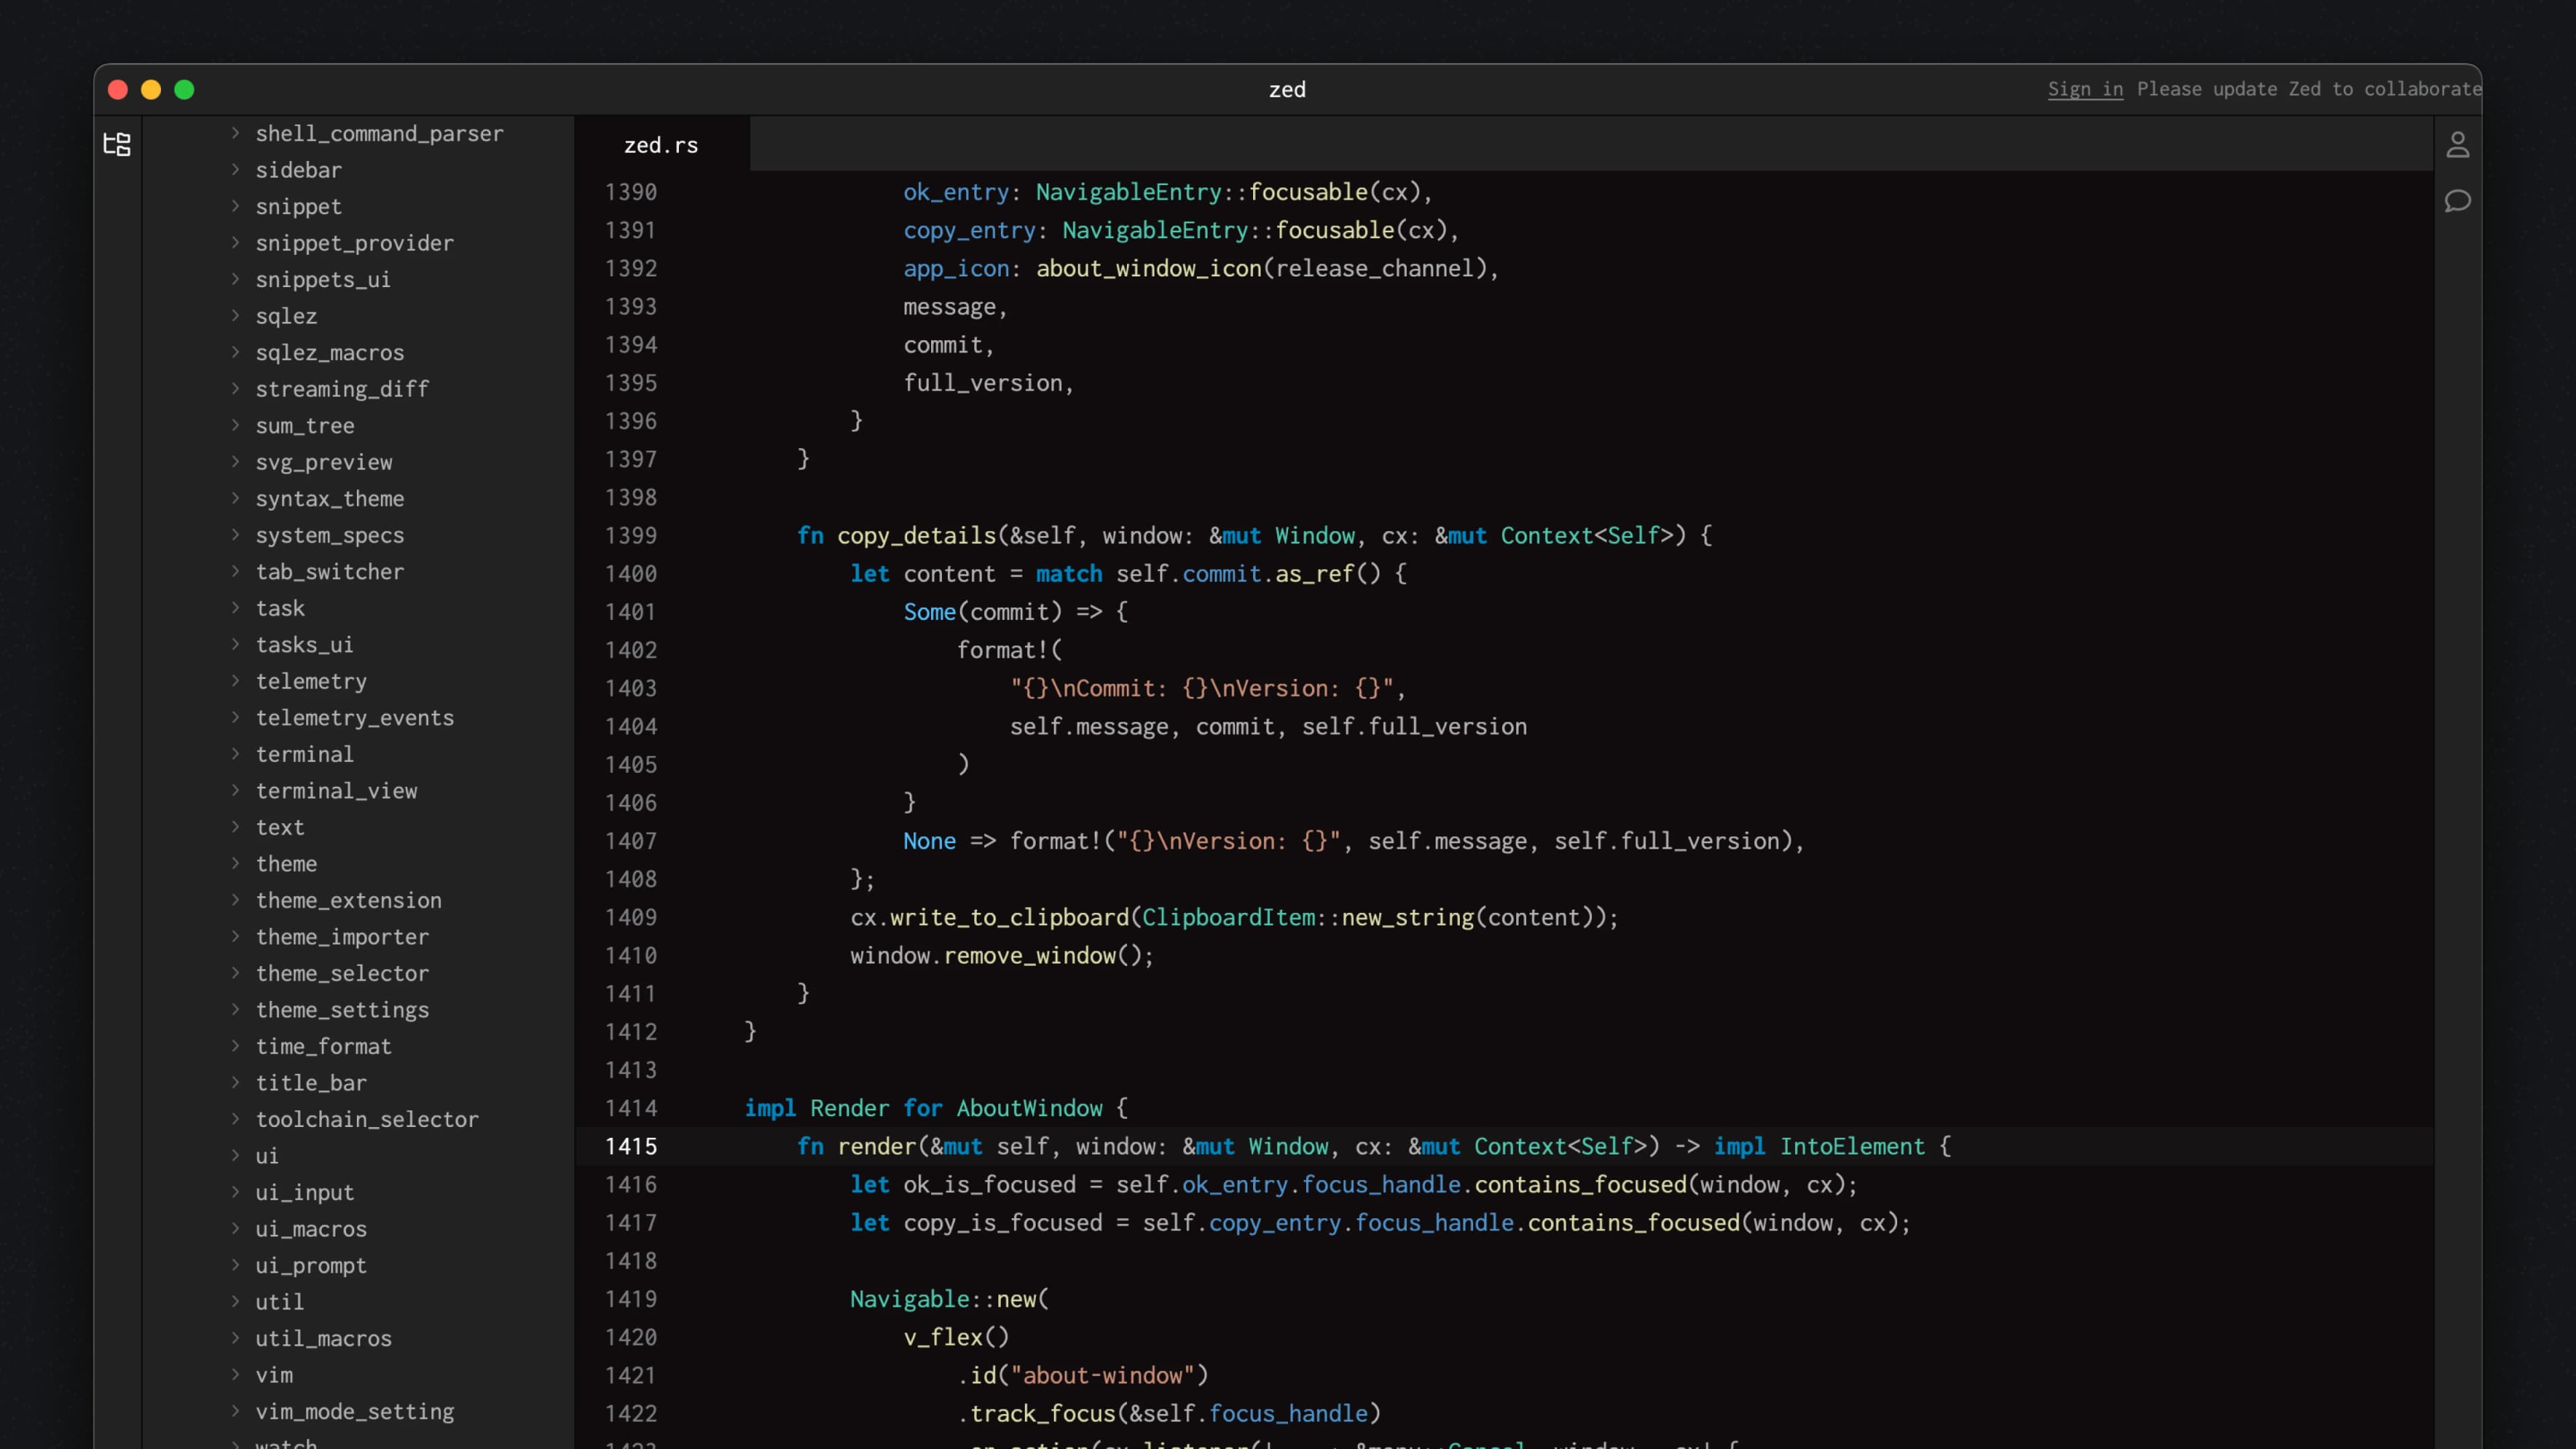Expand the terminal folder

pyautogui.click(x=304, y=754)
